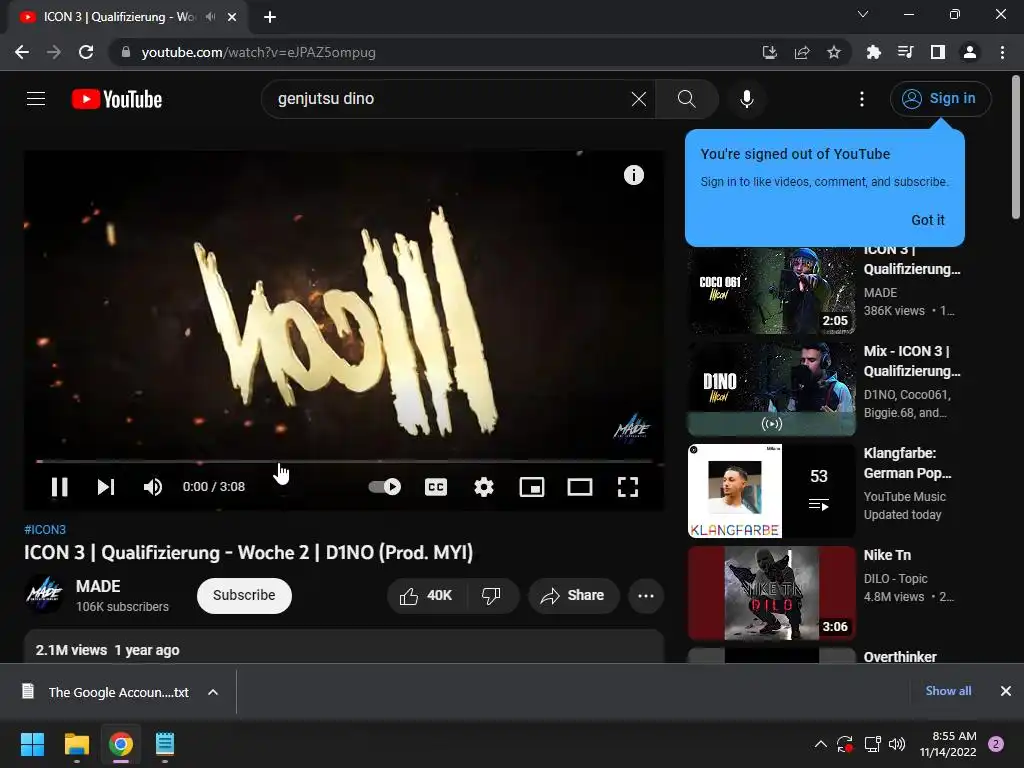1024x768 pixels.
Task: Go forward in browser history
Action: tap(54, 52)
